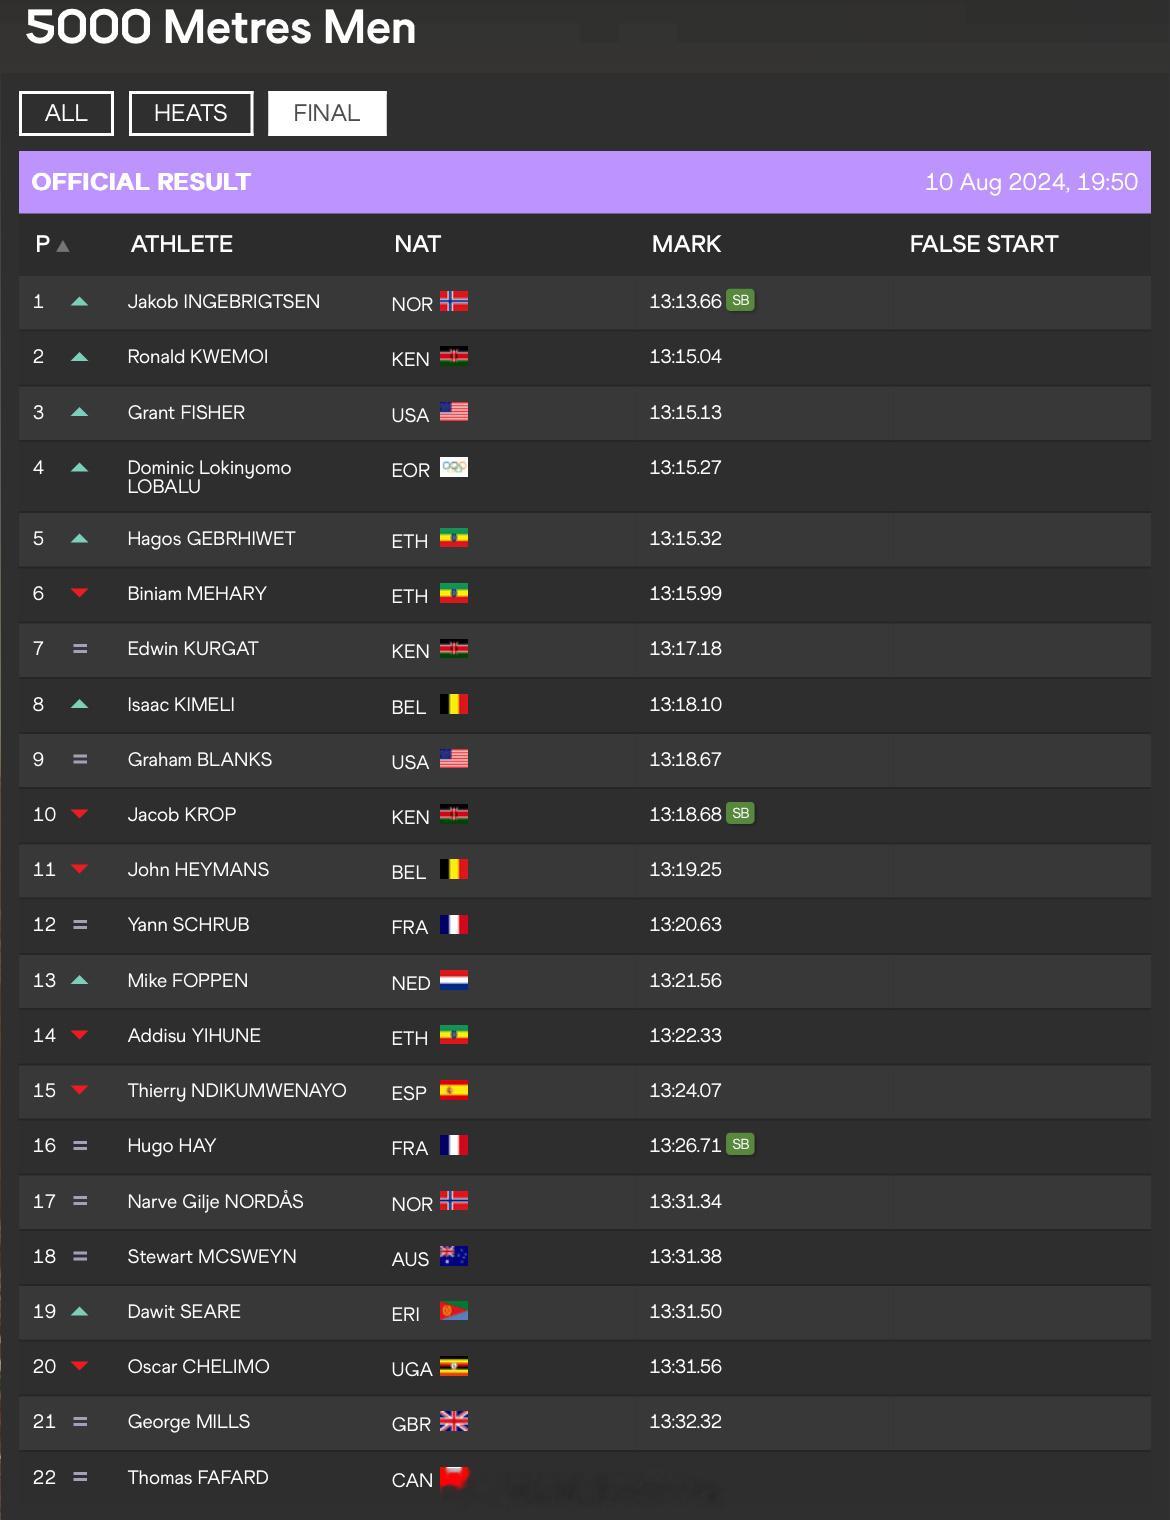Click the ATHLETE column header

click(x=182, y=244)
